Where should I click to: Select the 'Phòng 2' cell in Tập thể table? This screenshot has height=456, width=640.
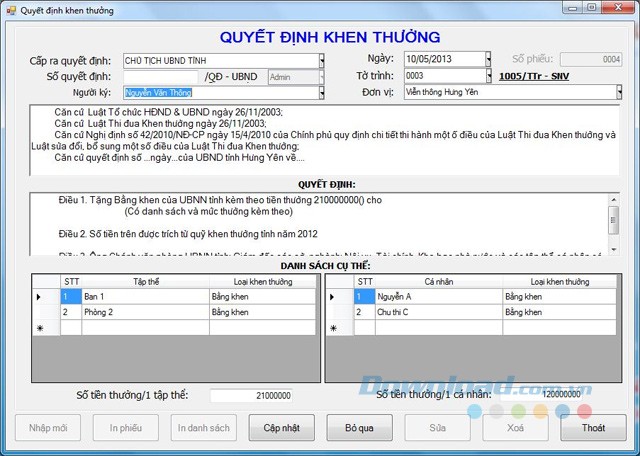point(145,312)
